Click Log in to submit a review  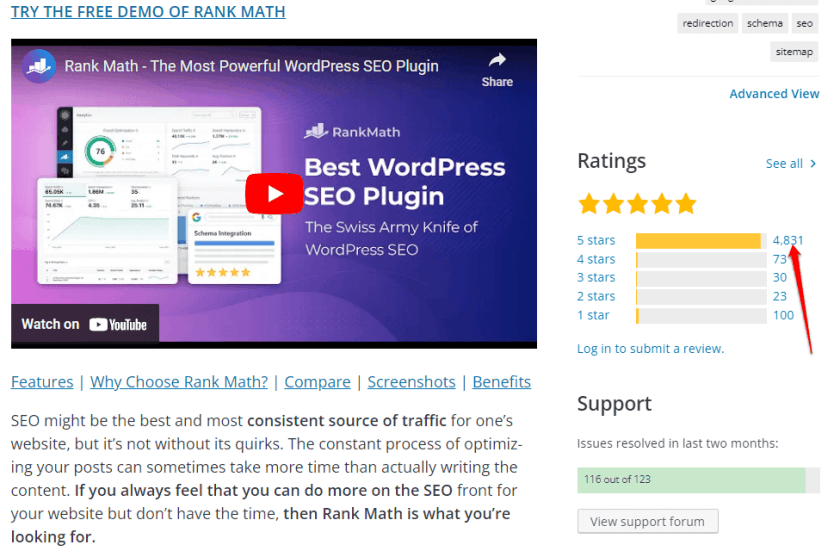650,349
